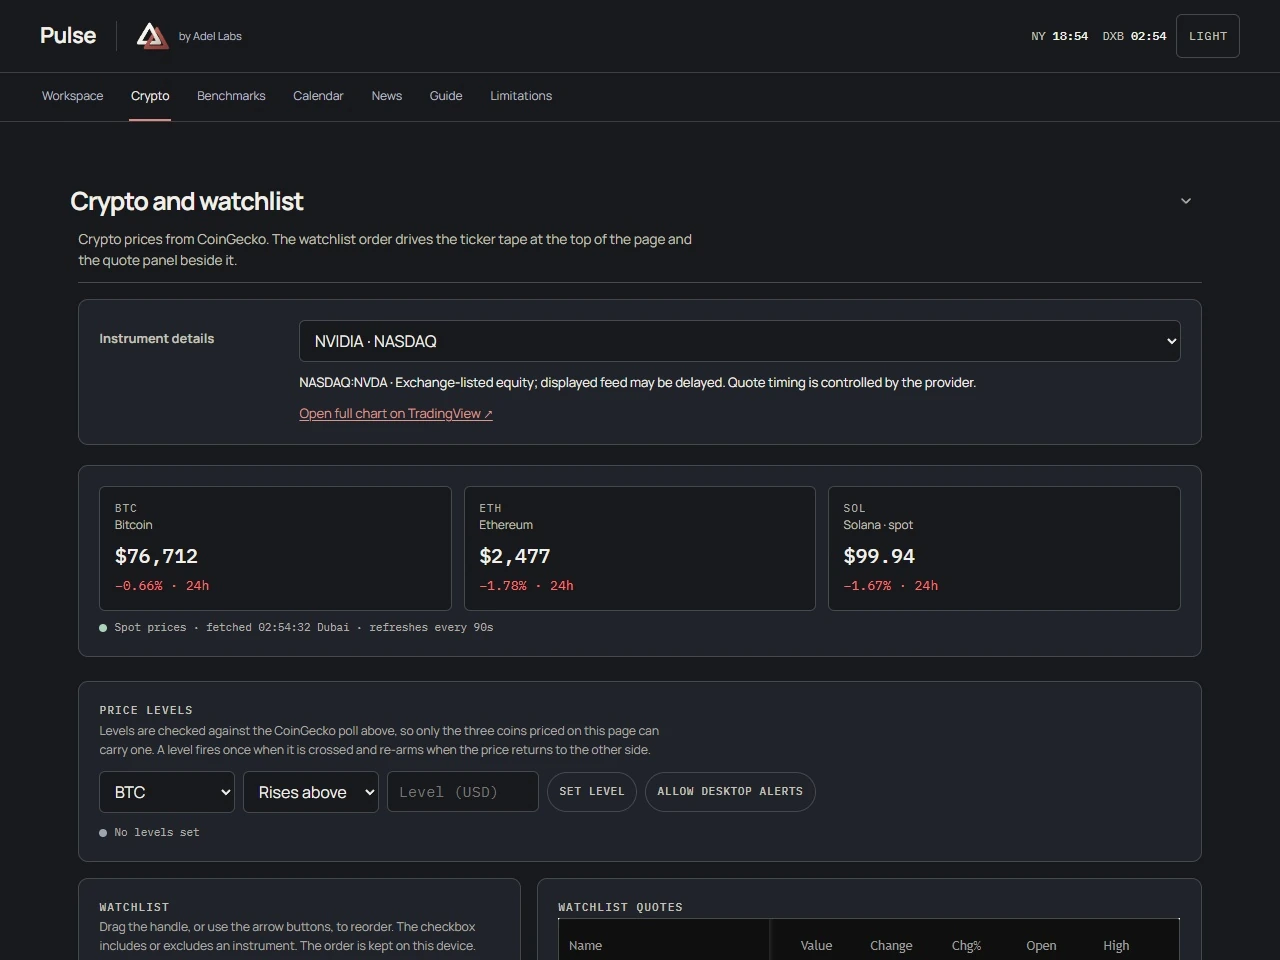The image size is (1280, 960).
Task: Click the Chg% column header
Action: point(966,946)
